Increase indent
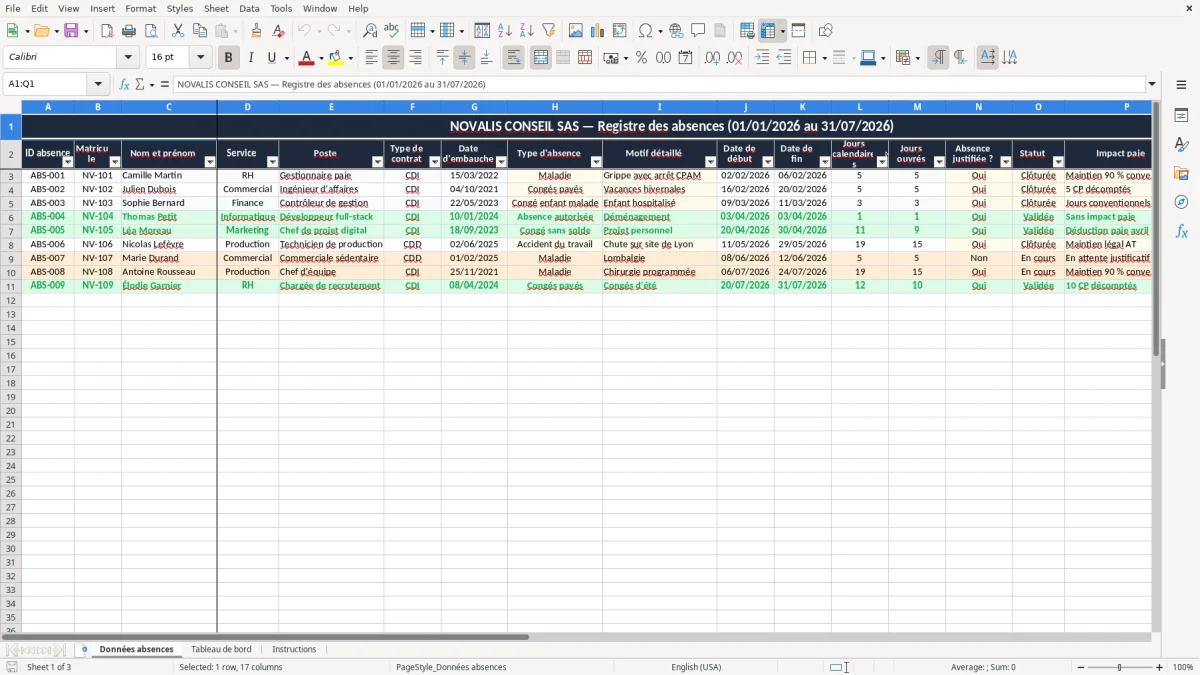 coord(762,58)
